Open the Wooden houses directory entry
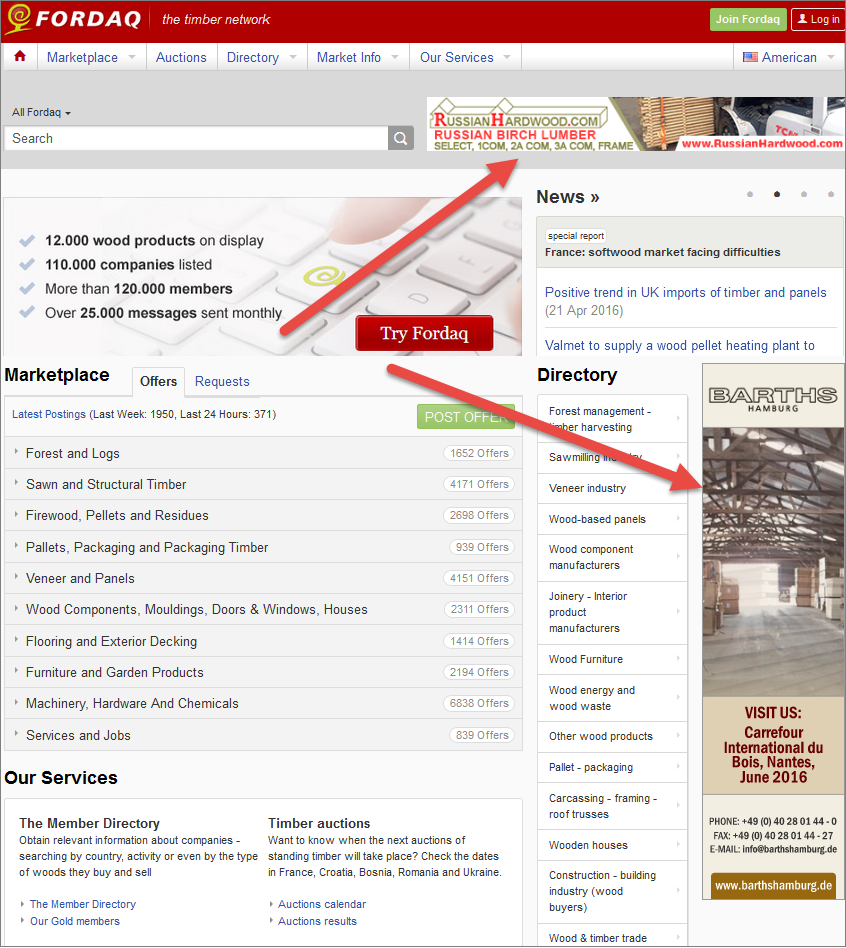 click(613, 845)
